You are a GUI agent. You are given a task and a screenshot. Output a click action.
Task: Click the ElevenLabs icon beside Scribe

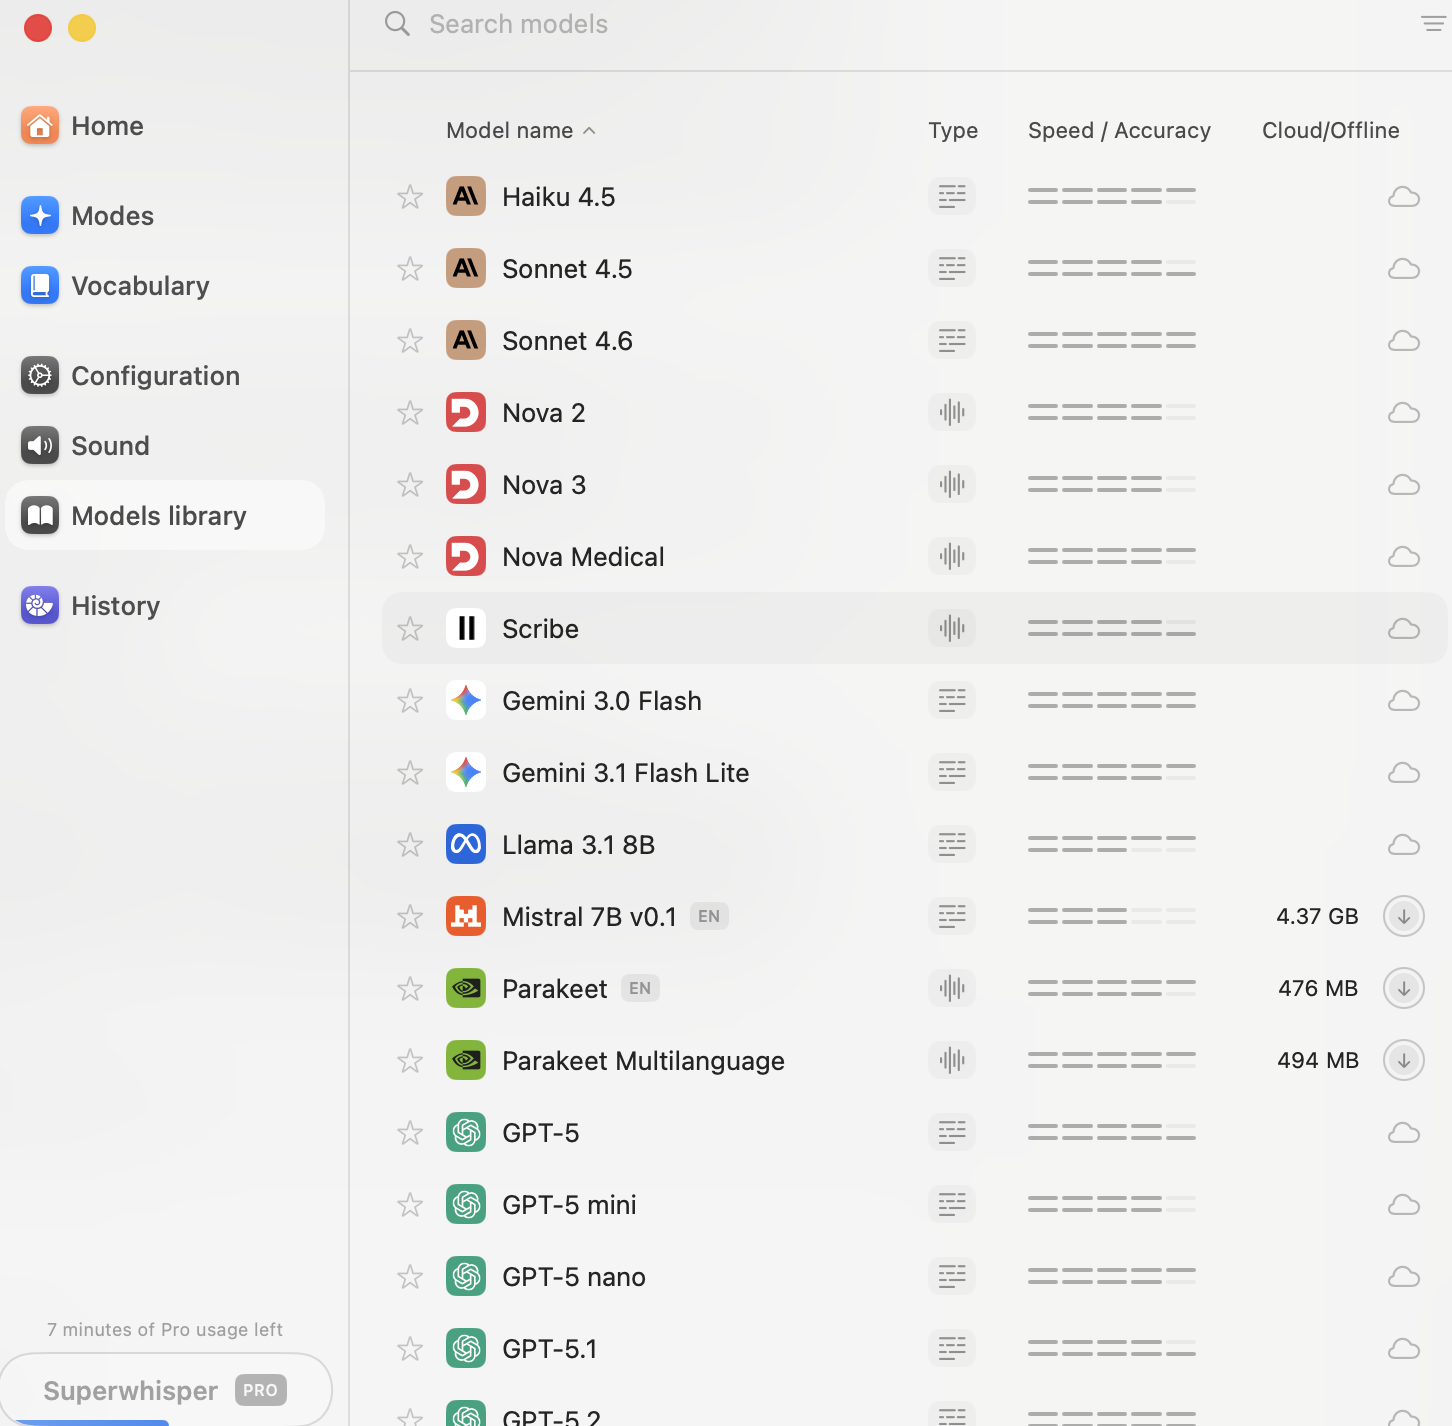(x=466, y=628)
